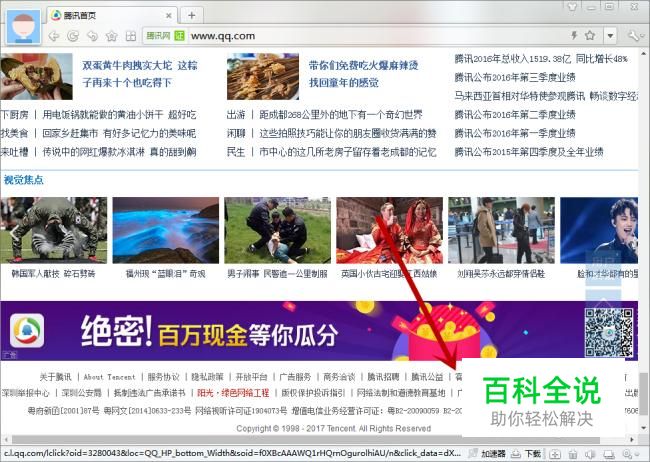This screenshot has width=650, height=462.
Task: Open 阳光·绿色网络工程 footer link
Action: [233, 393]
